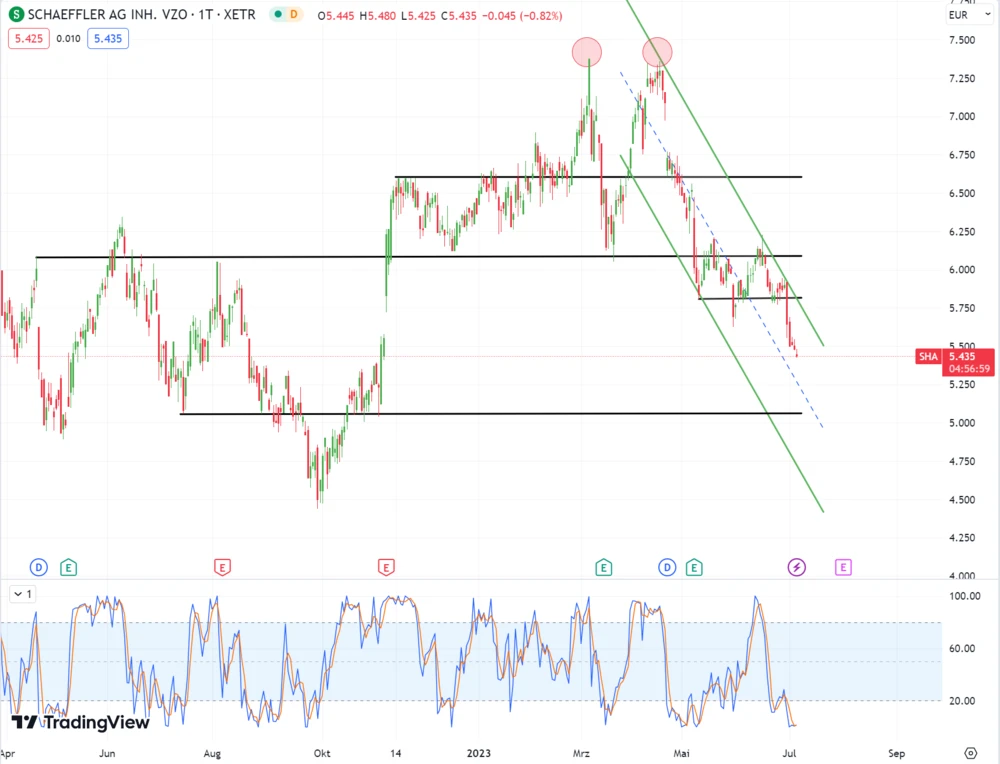Open chart settings gear icon at bottom right
This screenshot has width=1000, height=764.
coord(971,753)
